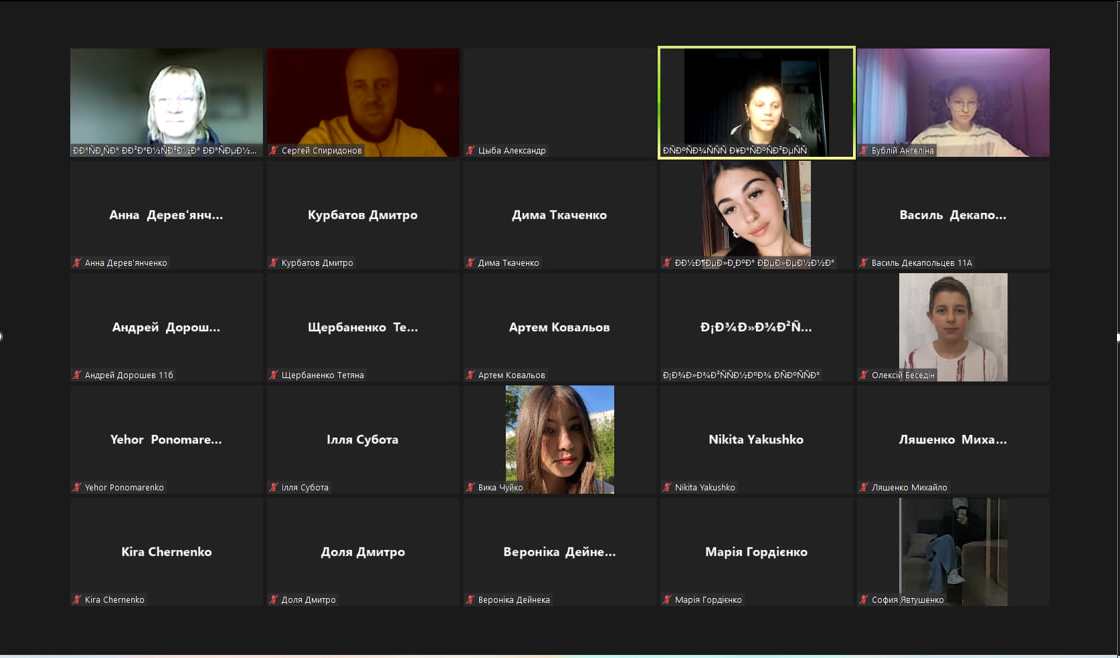Click the small name label "София Явтушенко"
Screen dimensions: 1120x658
pyautogui.click(x=908, y=599)
